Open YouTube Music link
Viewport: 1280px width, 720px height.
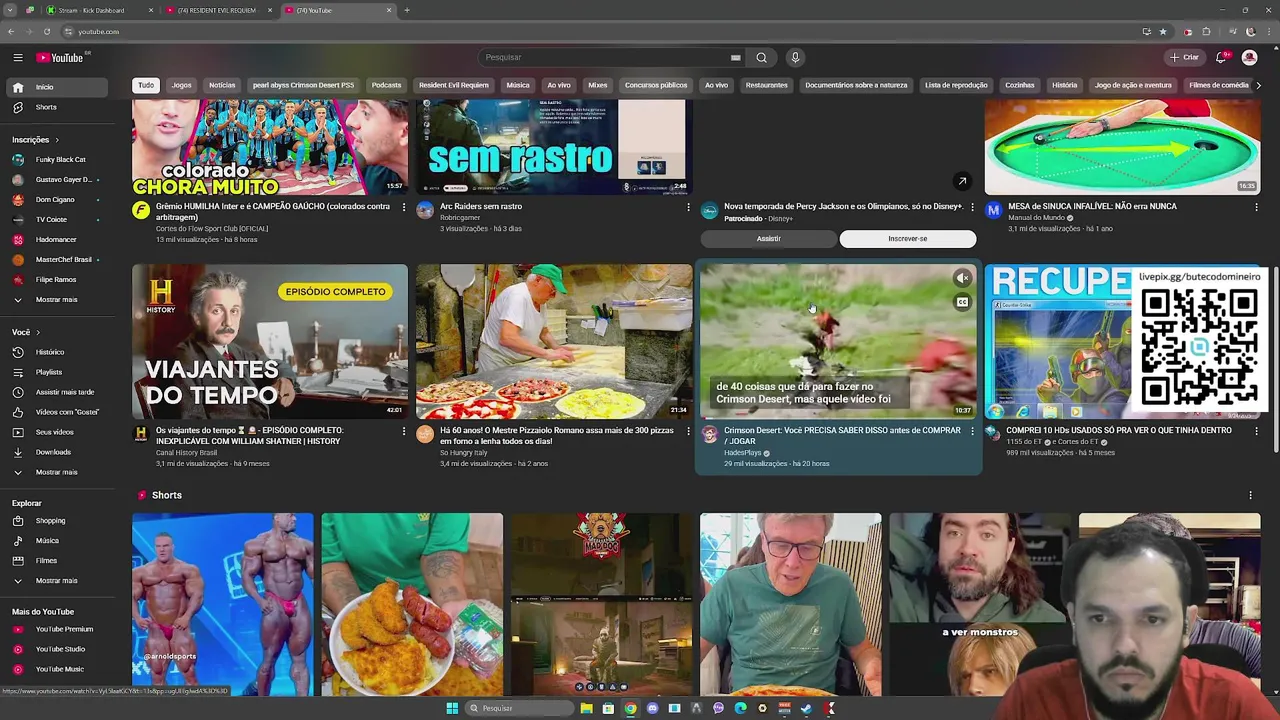pos(56,669)
